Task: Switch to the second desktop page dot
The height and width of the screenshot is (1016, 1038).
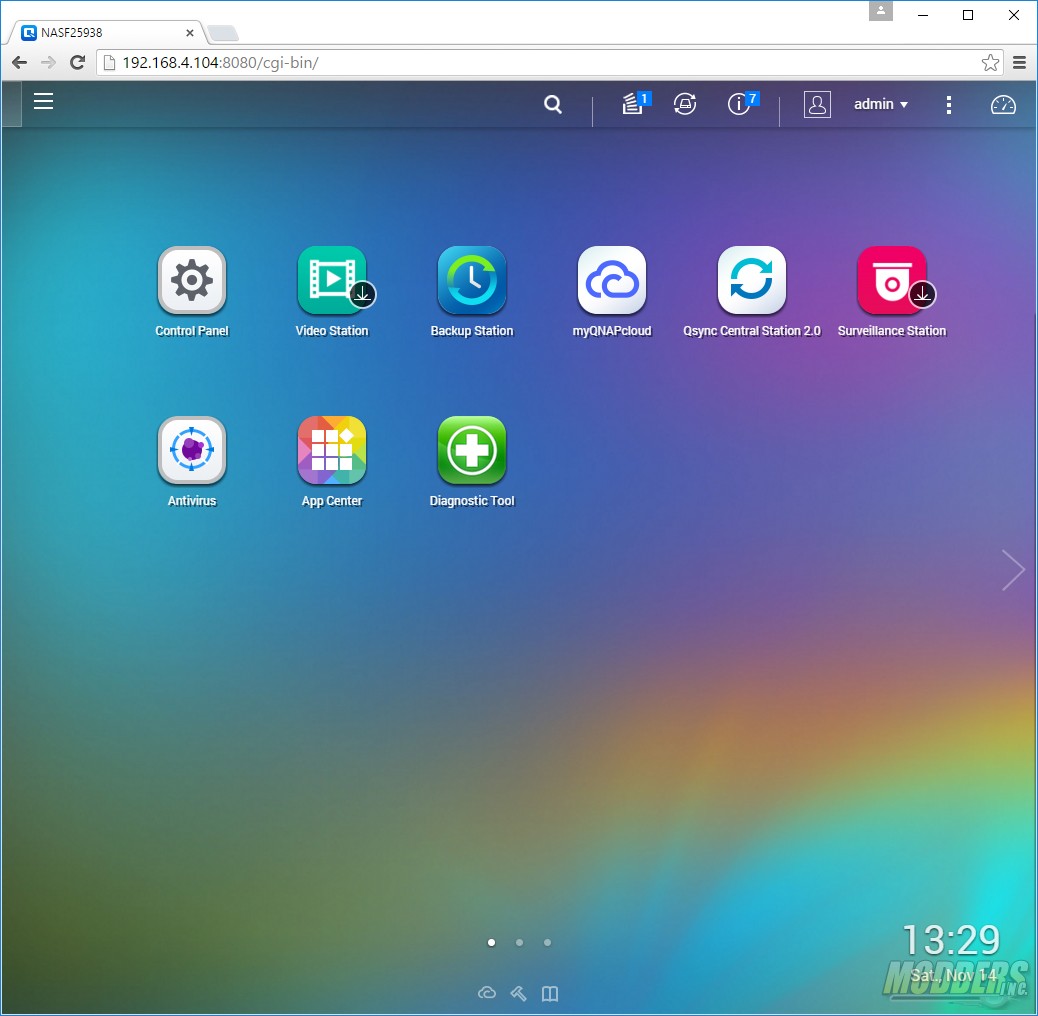Action: pyautogui.click(x=519, y=942)
